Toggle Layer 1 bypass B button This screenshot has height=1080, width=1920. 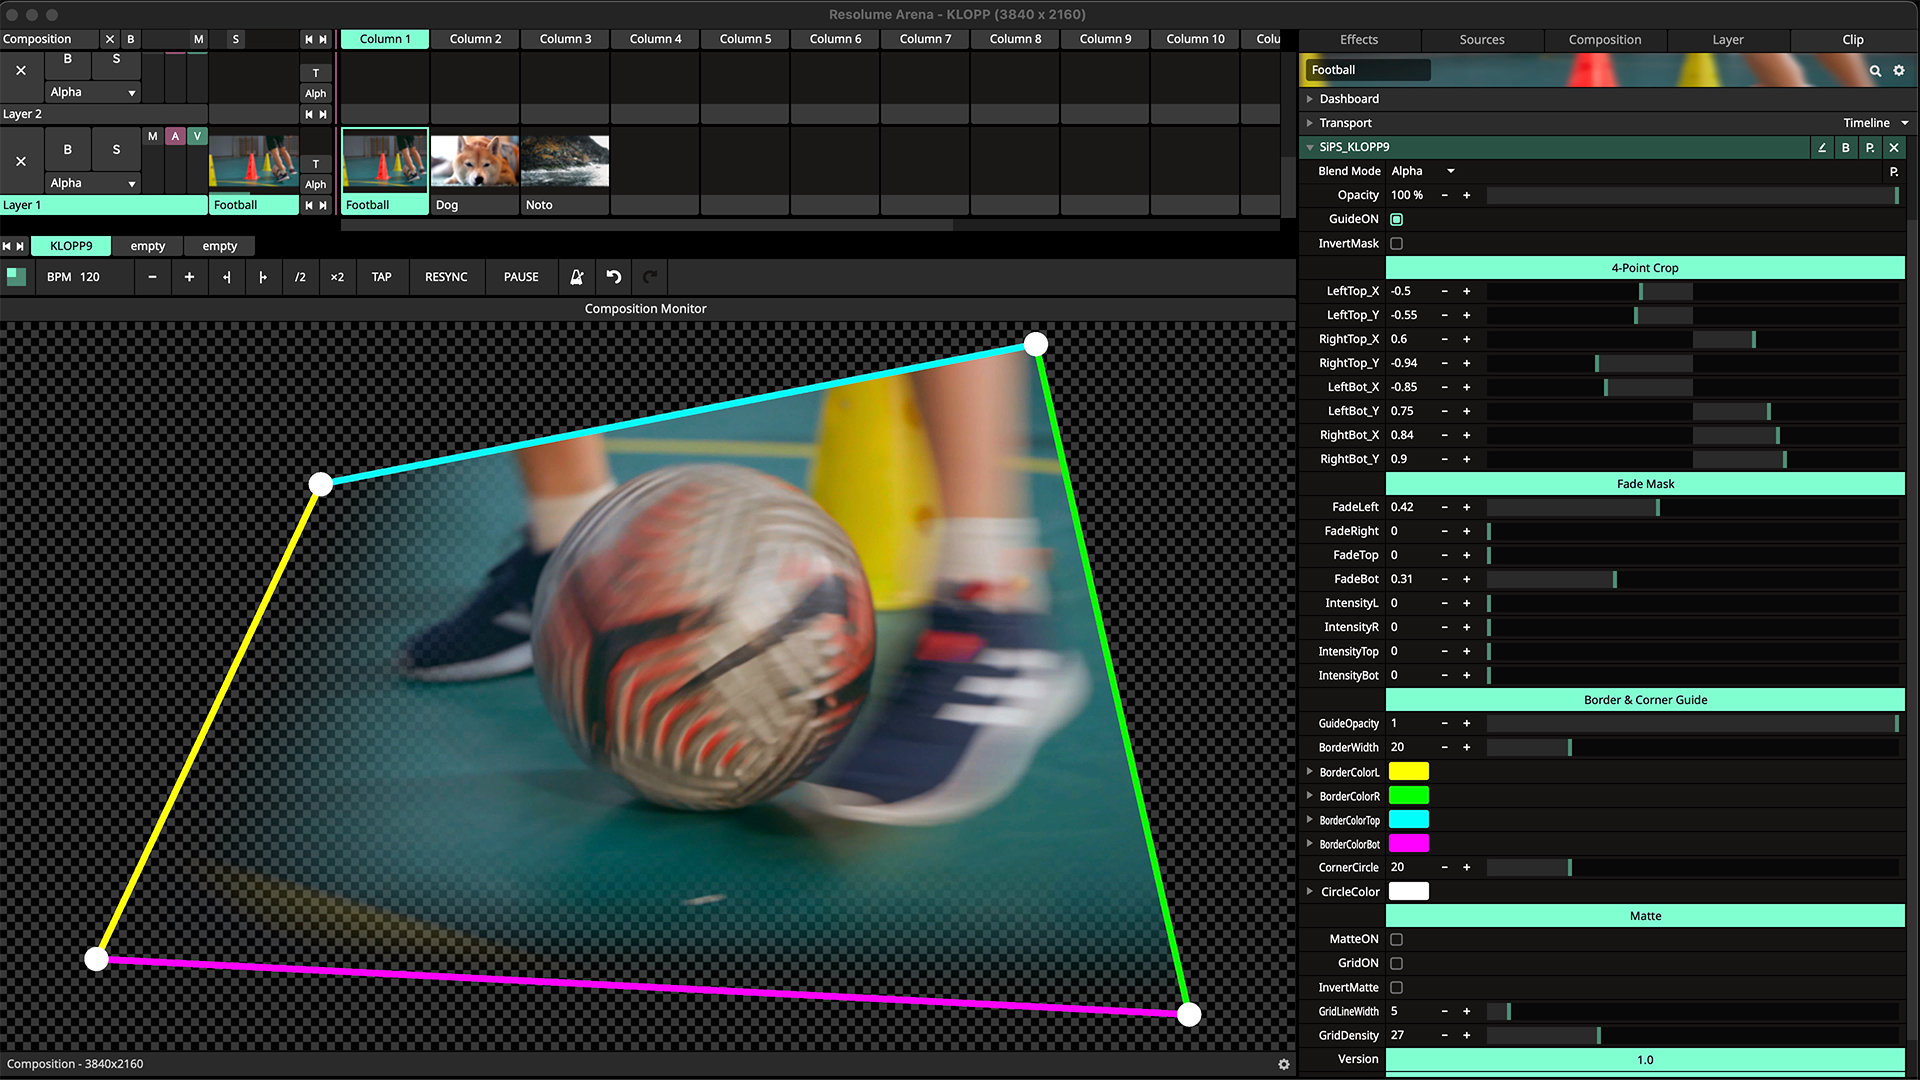pos(68,149)
